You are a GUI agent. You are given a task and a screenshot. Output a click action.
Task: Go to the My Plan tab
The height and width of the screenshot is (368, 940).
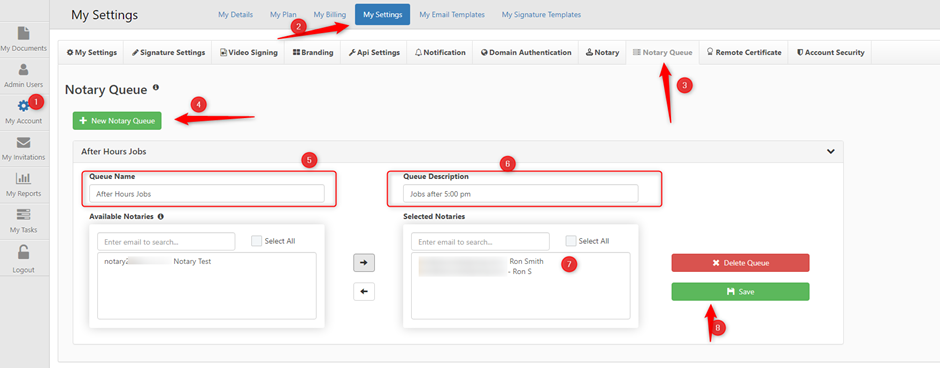point(283,14)
